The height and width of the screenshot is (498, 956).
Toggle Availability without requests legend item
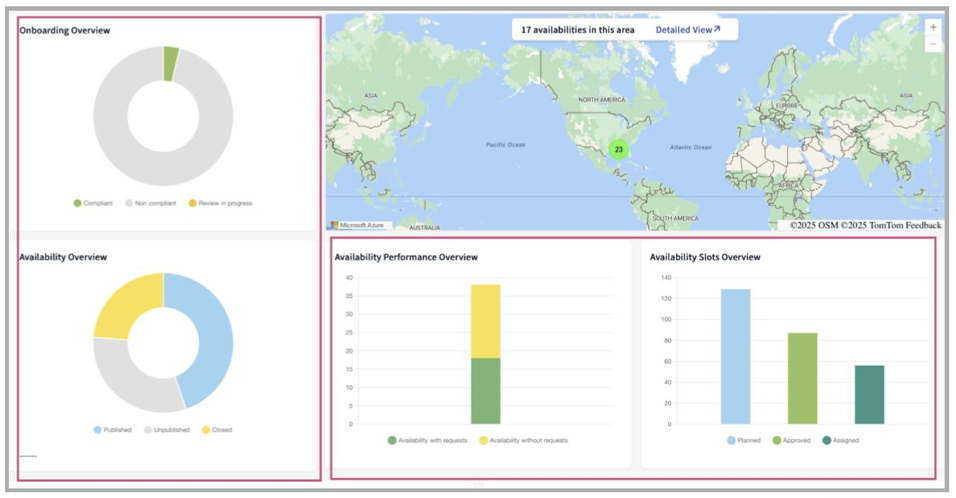[x=523, y=440]
